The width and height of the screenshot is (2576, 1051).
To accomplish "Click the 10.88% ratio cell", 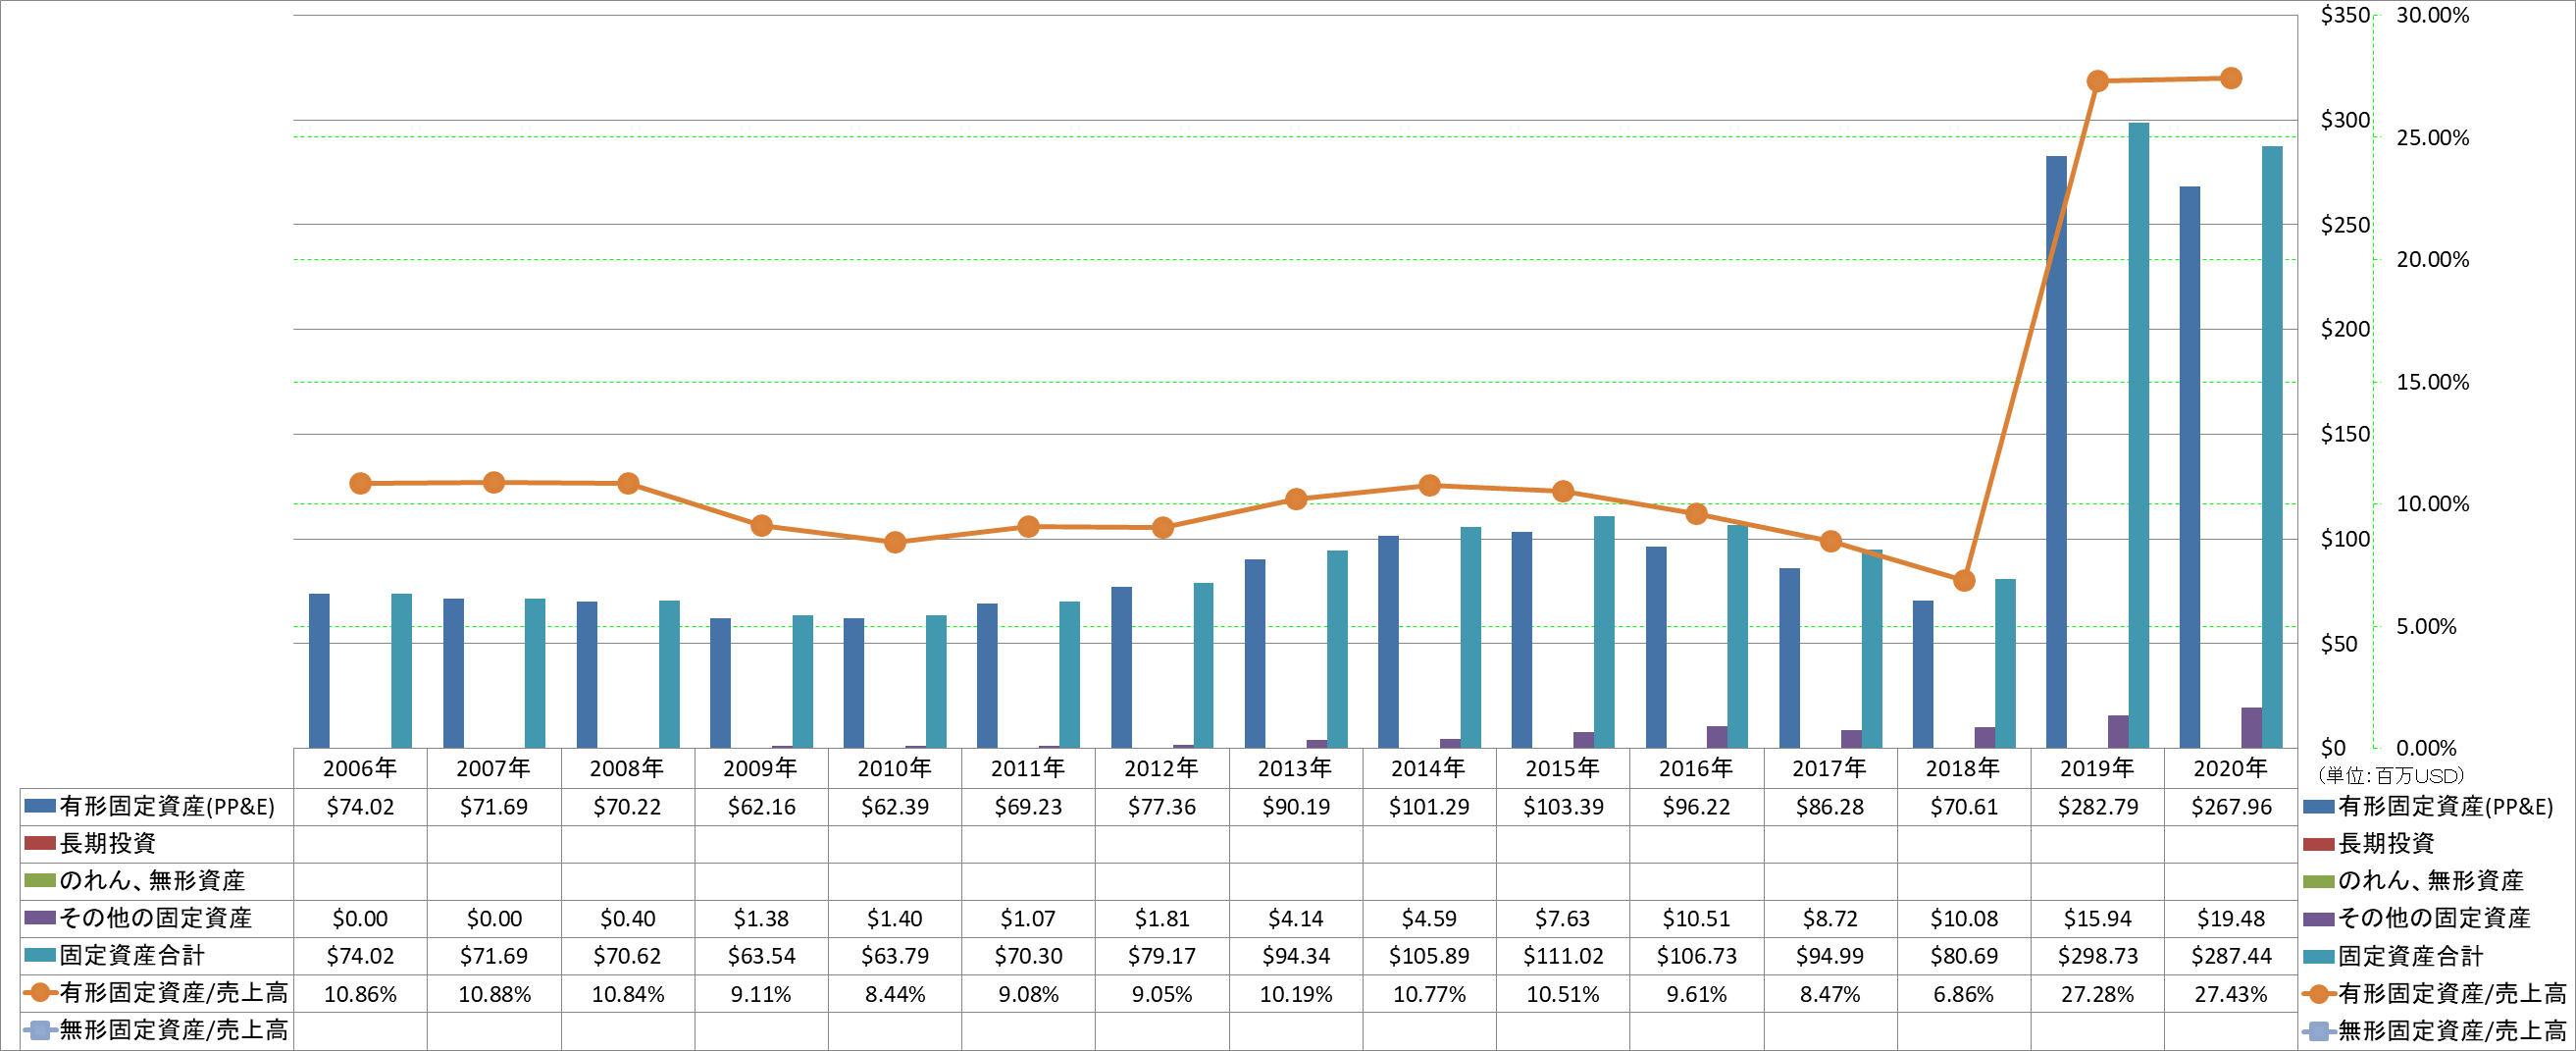I will [x=494, y=994].
